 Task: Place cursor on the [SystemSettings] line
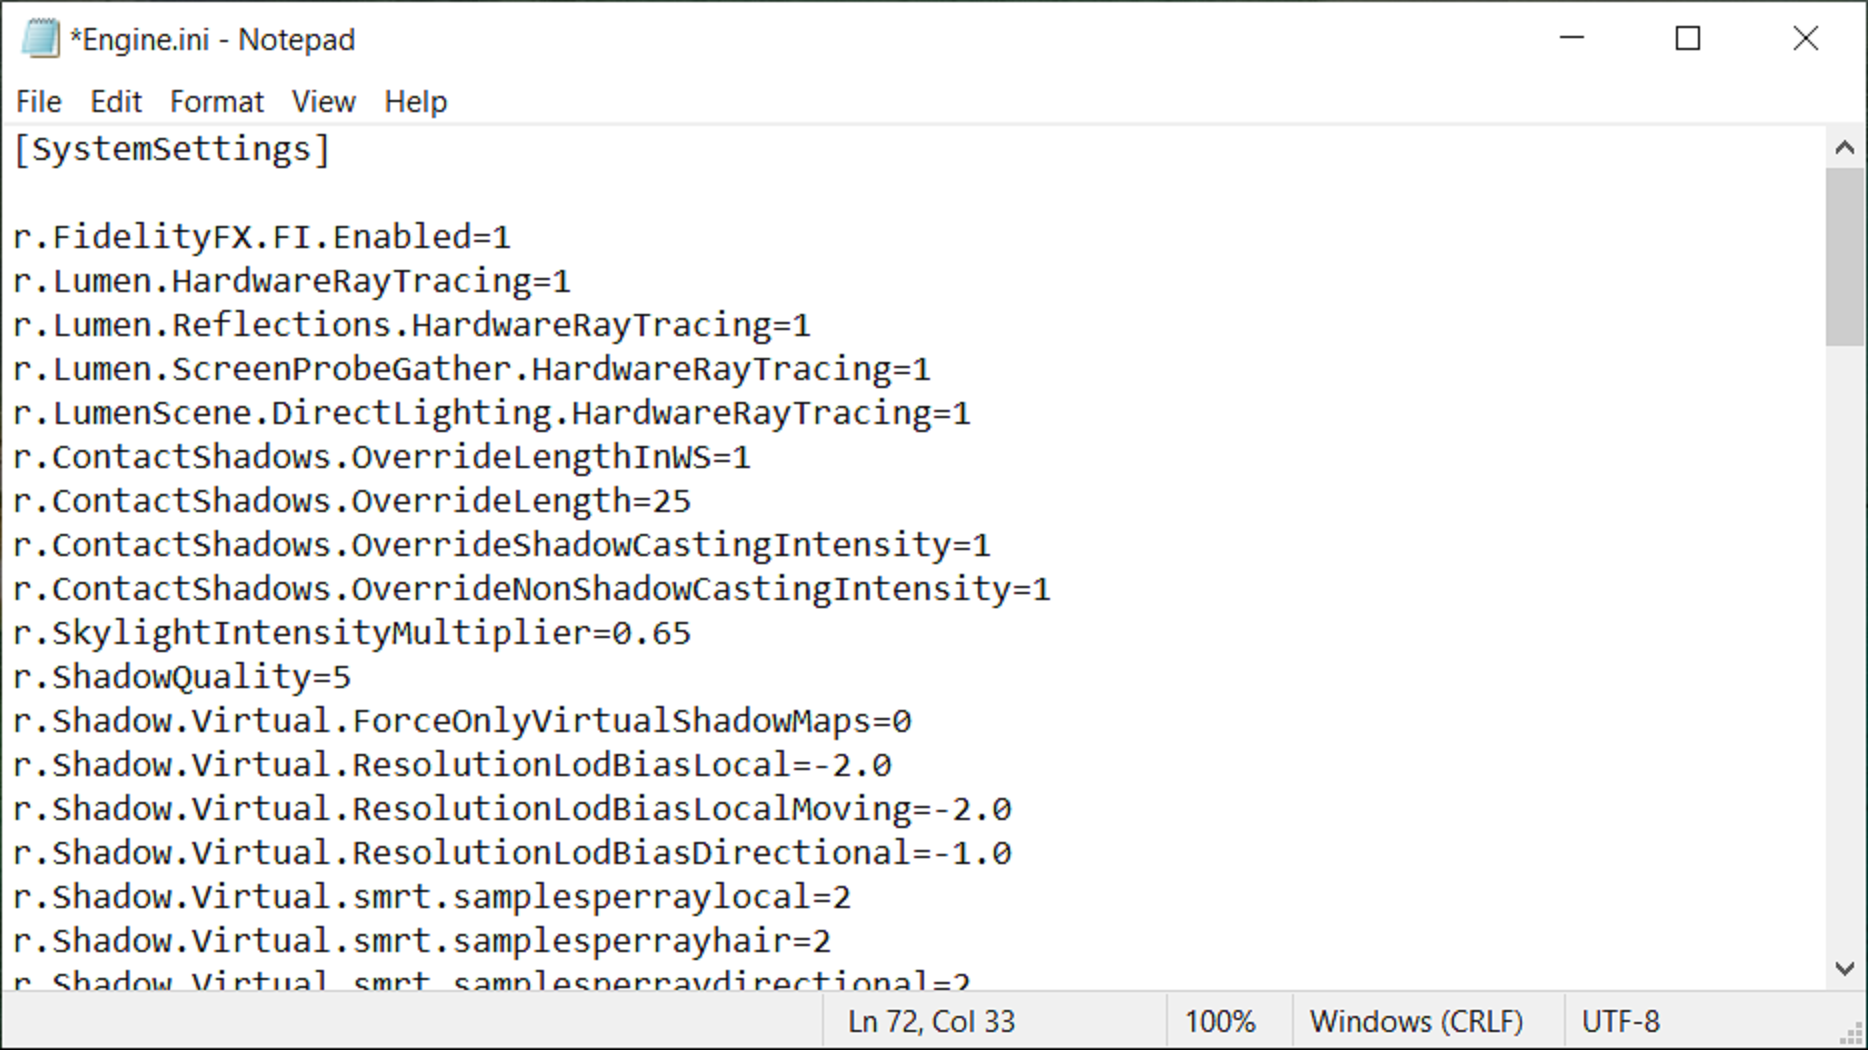tap(172, 149)
